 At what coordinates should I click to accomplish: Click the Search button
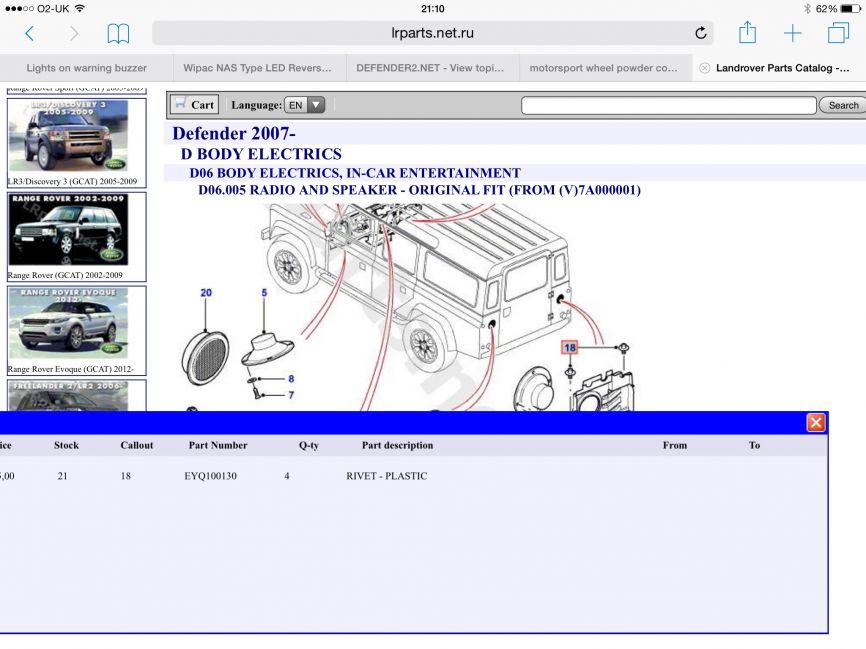(843, 105)
